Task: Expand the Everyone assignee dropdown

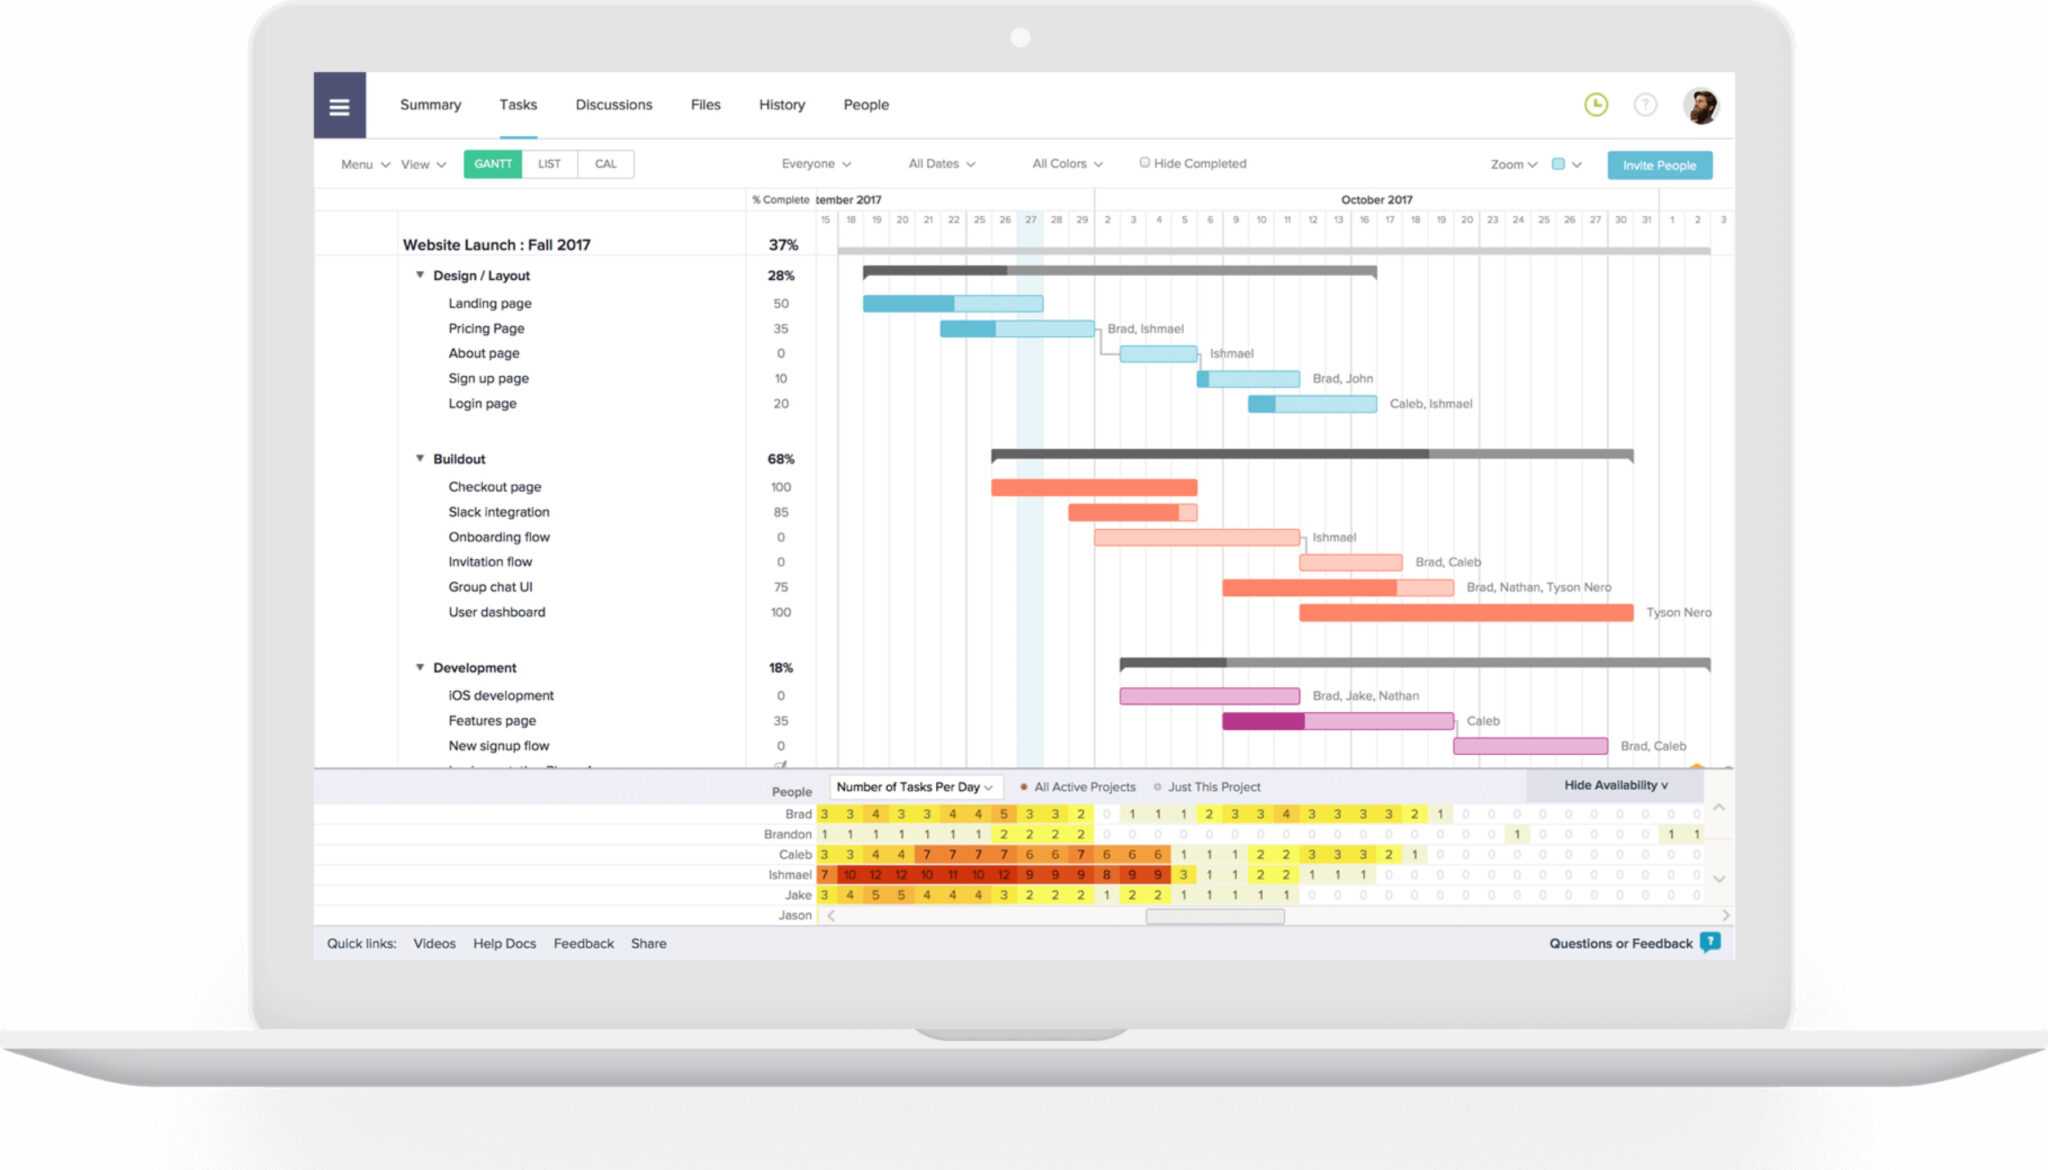Action: (x=814, y=163)
